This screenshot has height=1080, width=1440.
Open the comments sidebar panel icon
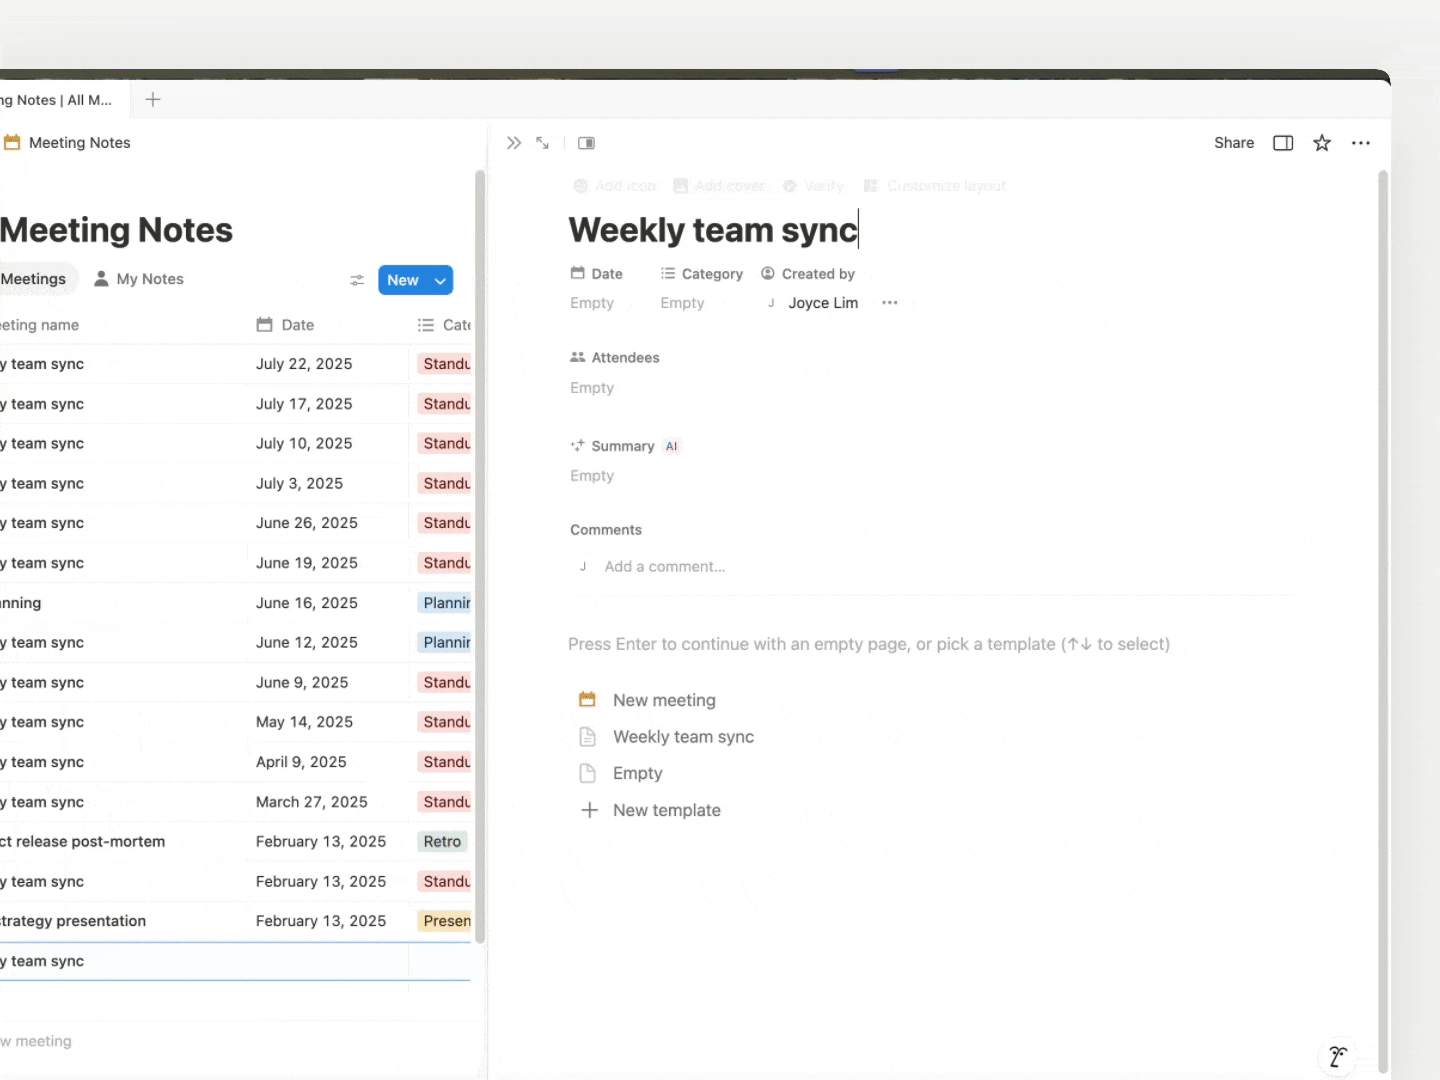(x=1283, y=143)
